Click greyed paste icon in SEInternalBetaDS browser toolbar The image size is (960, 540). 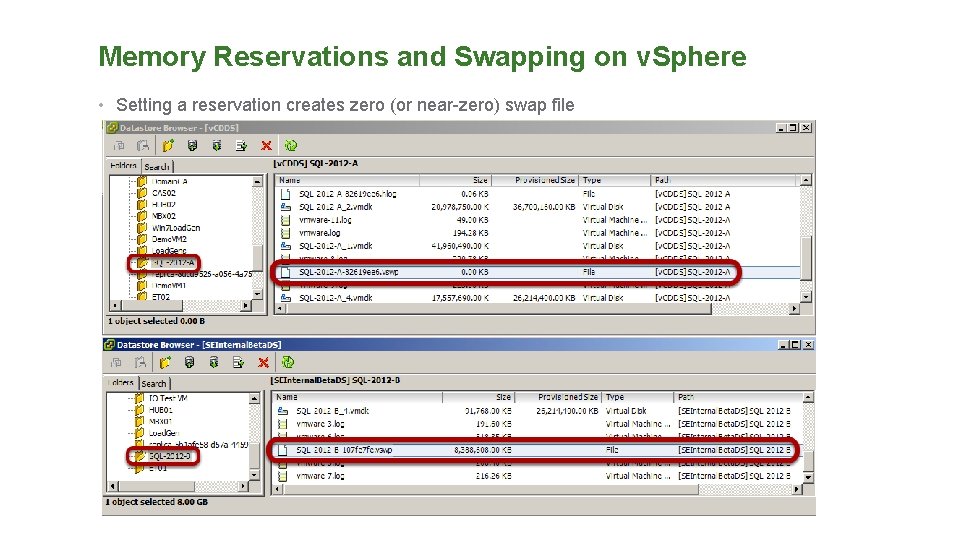click(140, 362)
